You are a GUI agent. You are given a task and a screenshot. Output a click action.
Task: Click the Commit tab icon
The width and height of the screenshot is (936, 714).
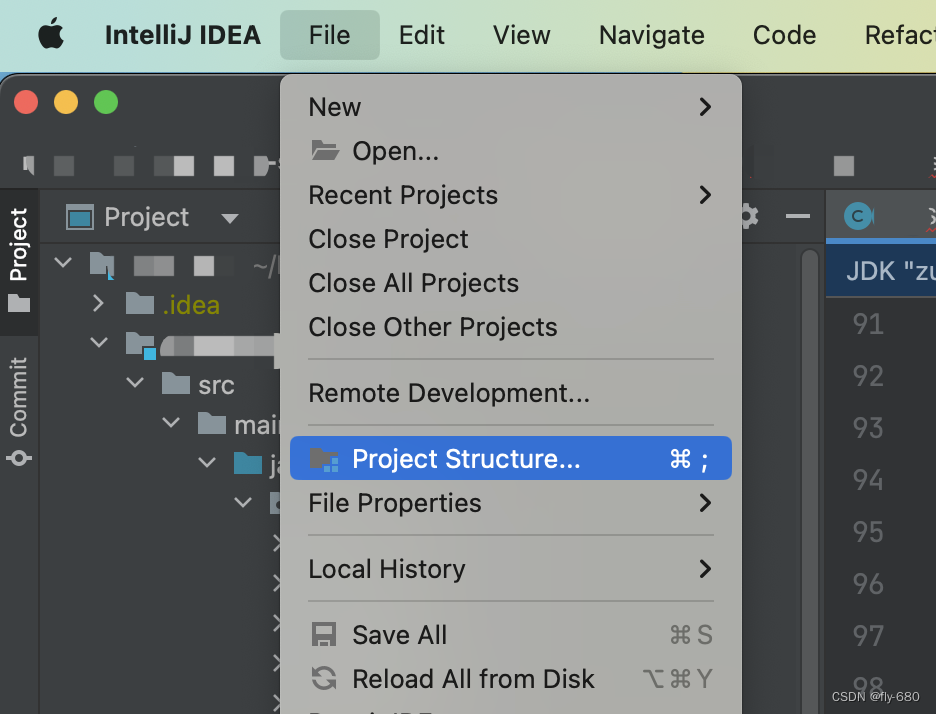pyautogui.click(x=19, y=458)
